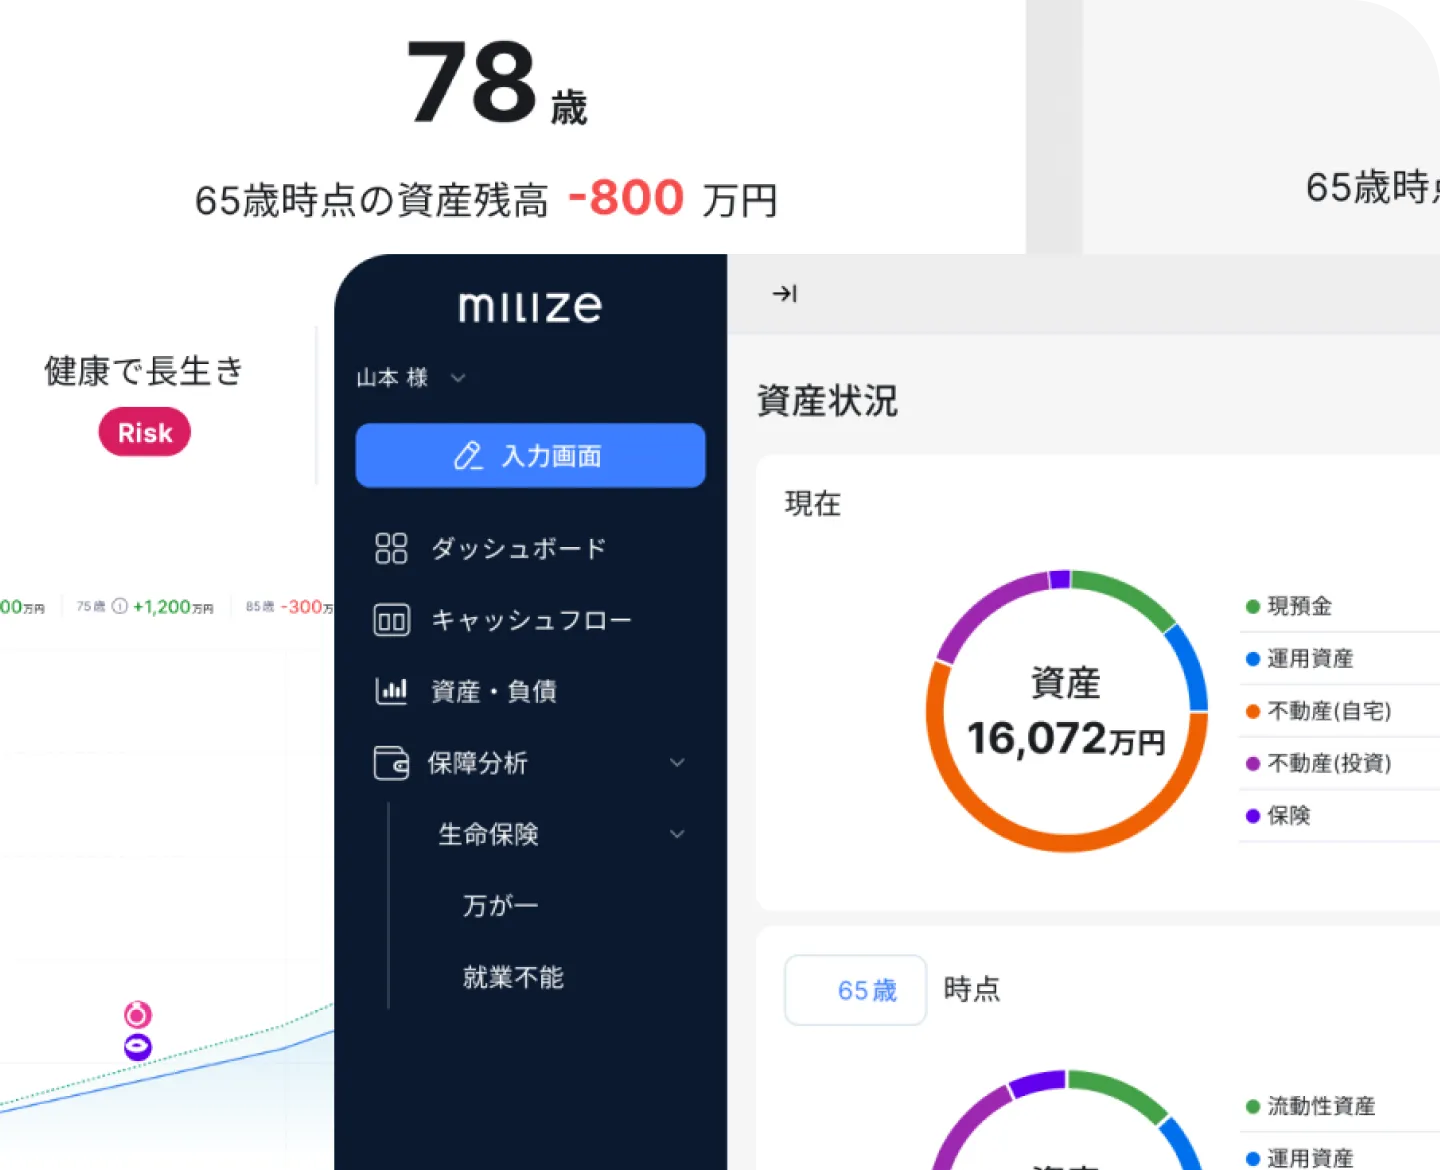Click the pen icon on 入力画面 button
Image resolution: width=1440 pixels, height=1170 pixels.
(x=465, y=455)
